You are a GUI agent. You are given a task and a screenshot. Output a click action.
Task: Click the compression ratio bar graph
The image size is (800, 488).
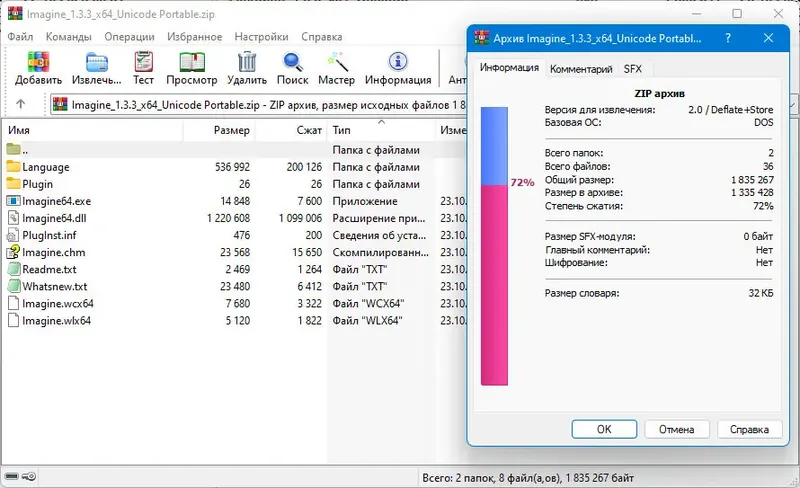click(494, 246)
